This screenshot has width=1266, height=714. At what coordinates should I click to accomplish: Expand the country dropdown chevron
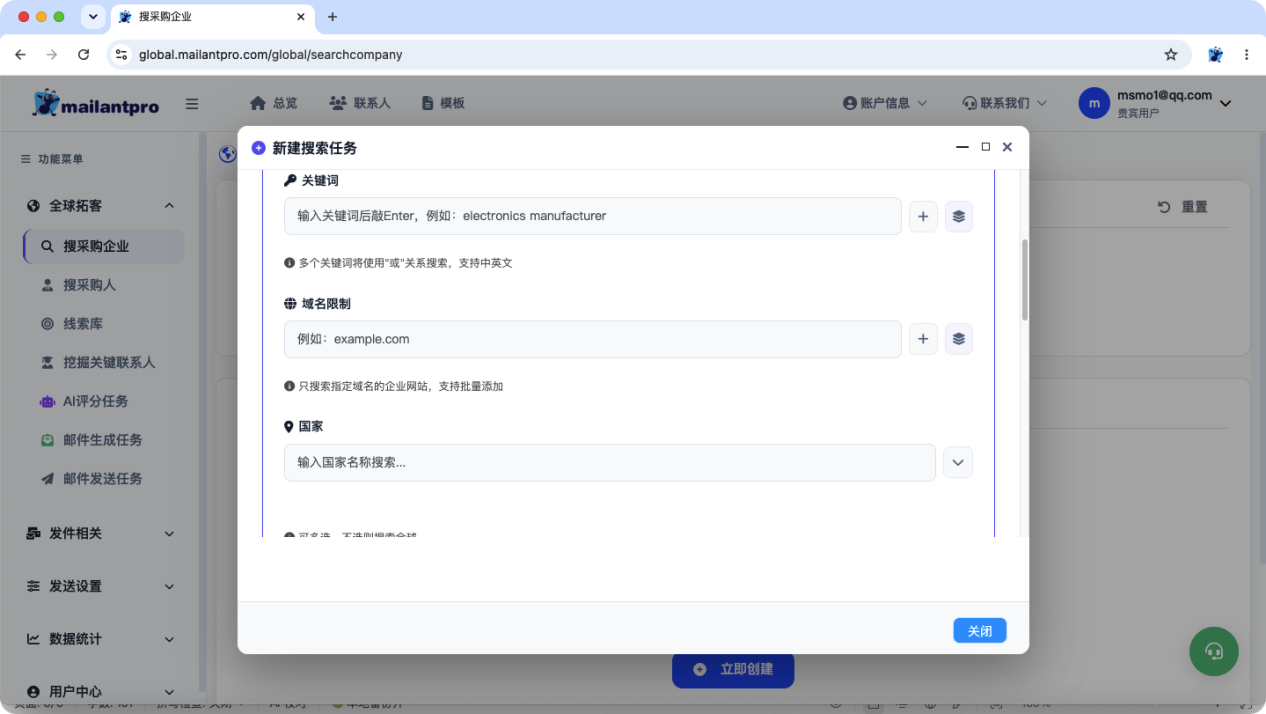pos(958,462)
